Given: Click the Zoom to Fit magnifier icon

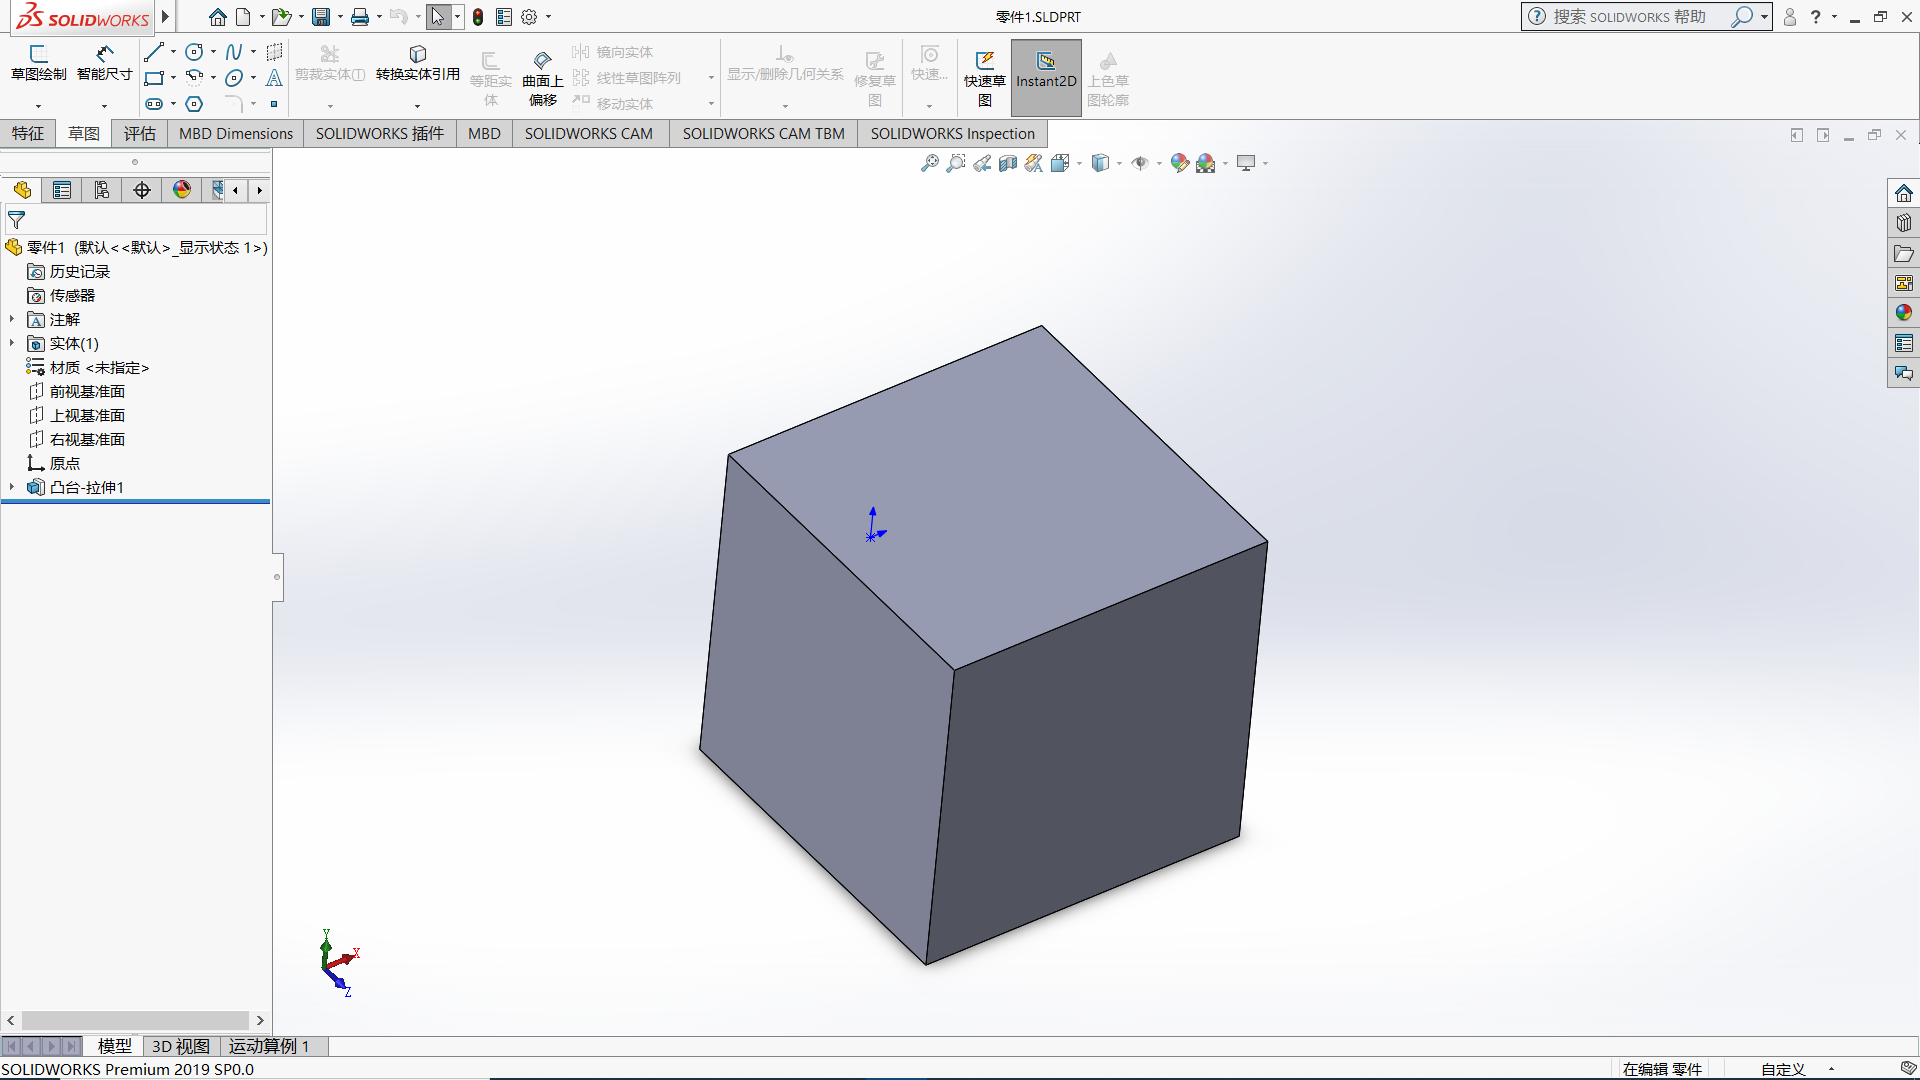Looking at the screenshot, I should click(929, 163).
